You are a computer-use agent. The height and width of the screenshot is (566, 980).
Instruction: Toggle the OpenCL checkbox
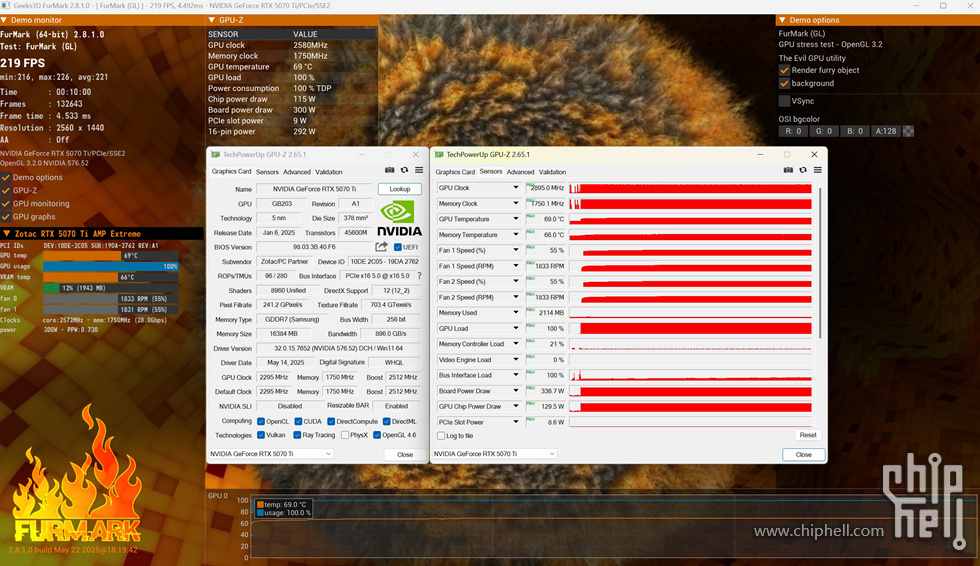coord(261,422)
